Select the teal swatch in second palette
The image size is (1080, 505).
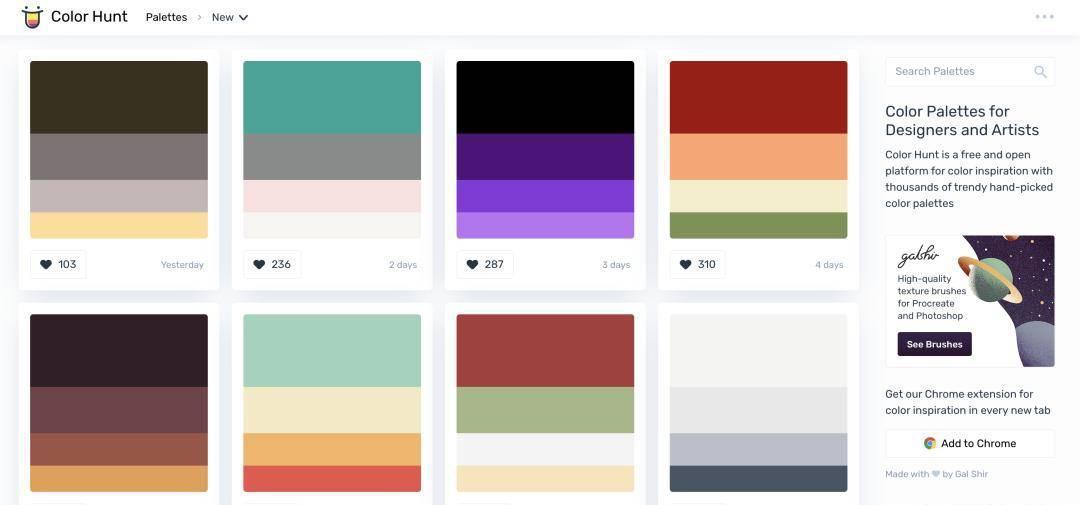point(332,97)
